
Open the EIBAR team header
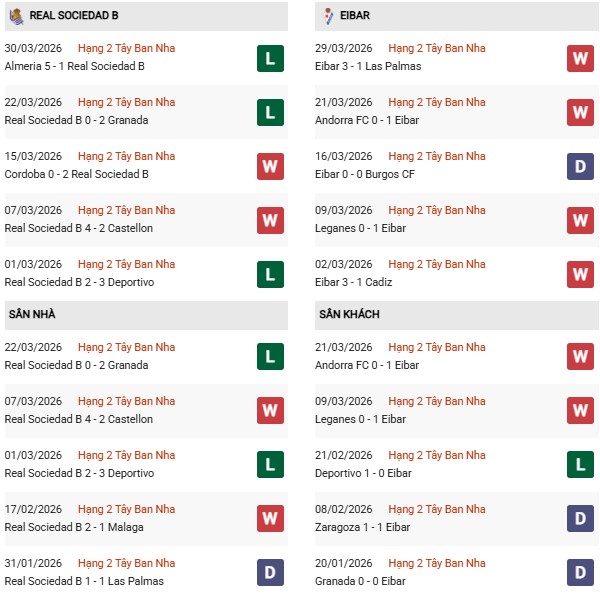click(359, 16)
